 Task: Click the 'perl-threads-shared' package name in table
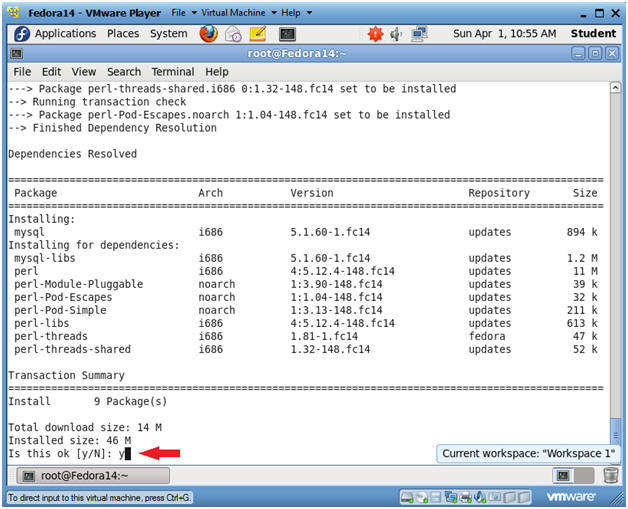coord(72,349)
